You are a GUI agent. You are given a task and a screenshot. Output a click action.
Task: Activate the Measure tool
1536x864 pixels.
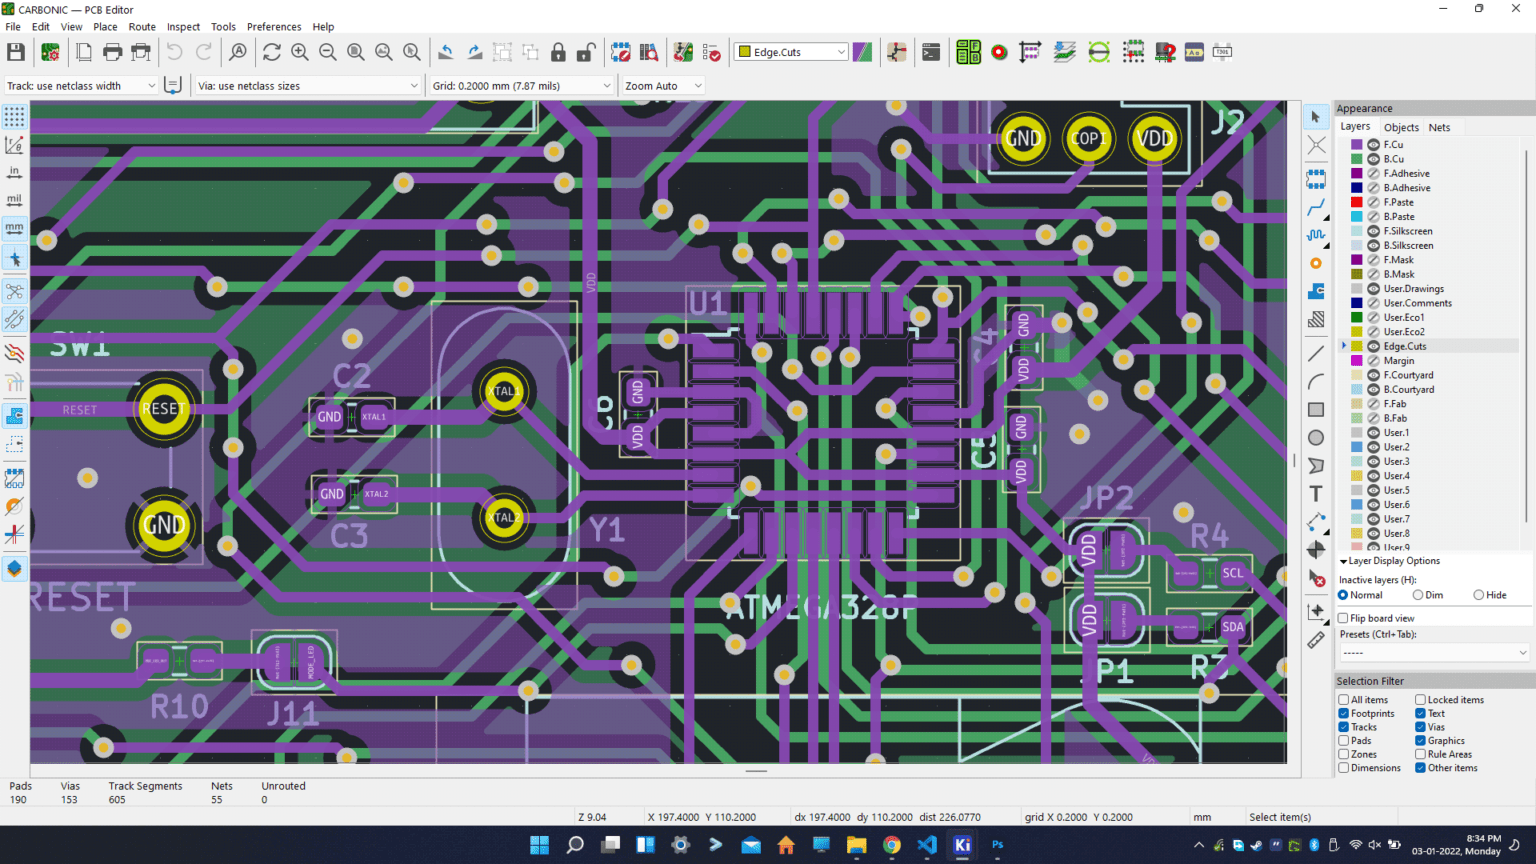[1316, 640]
